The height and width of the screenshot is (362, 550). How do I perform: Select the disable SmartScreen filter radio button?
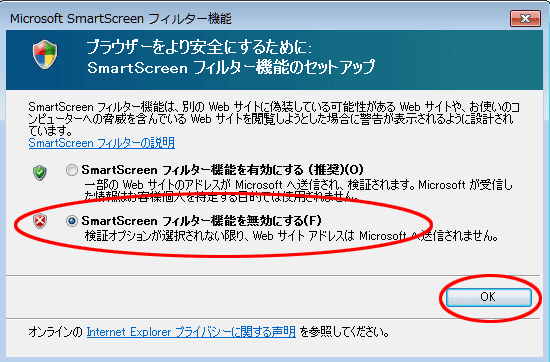point(72,221)
